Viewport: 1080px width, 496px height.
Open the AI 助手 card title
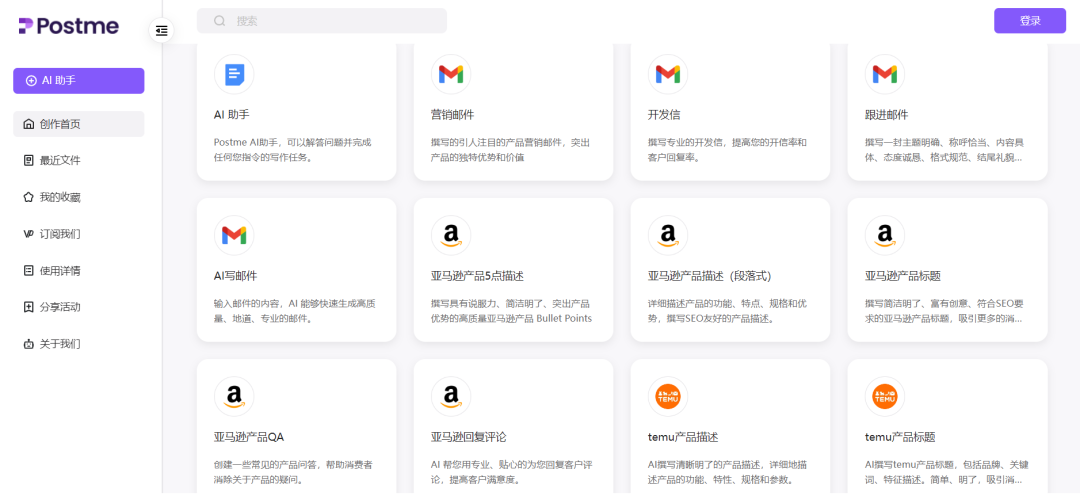click(x=231, y=115)
